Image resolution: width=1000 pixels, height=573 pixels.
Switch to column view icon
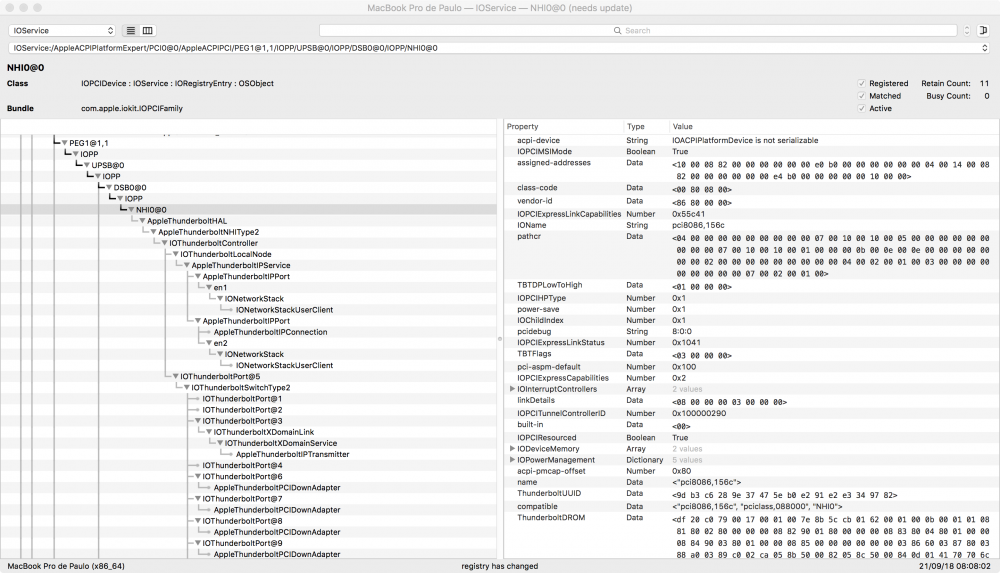click(147, 31)
